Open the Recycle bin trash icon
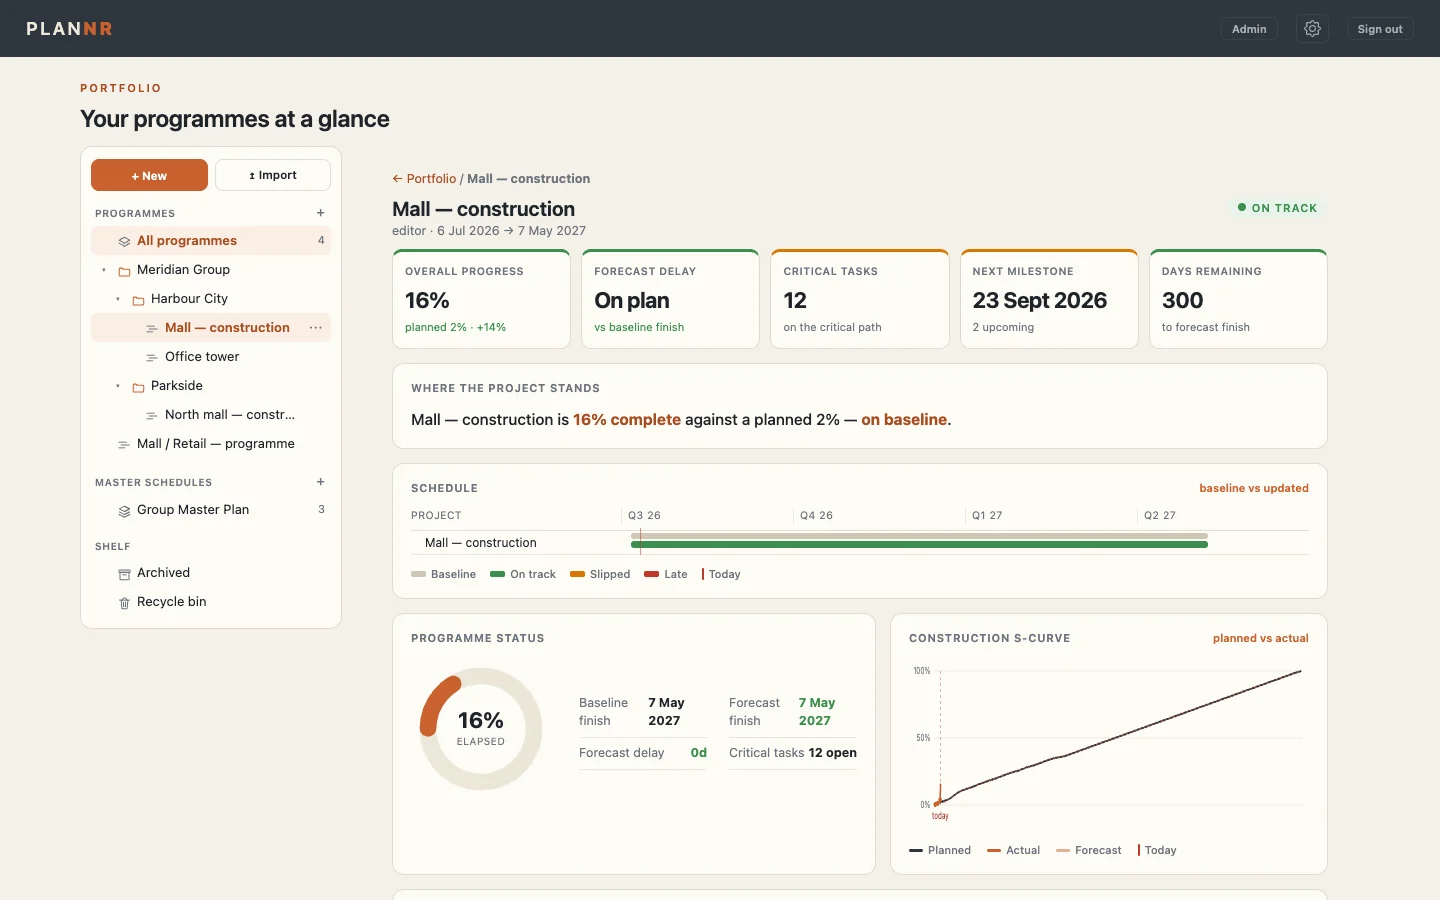 coord(124,603)
